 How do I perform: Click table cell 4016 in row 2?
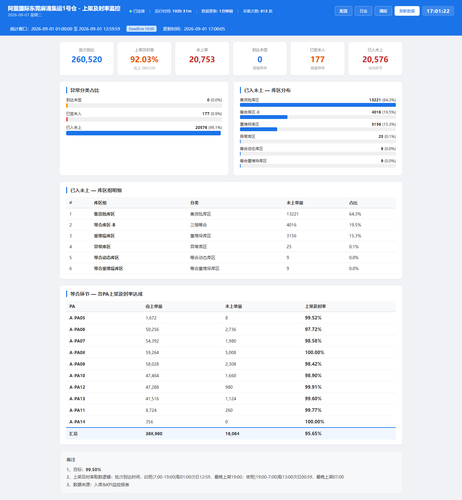[291, 225]
